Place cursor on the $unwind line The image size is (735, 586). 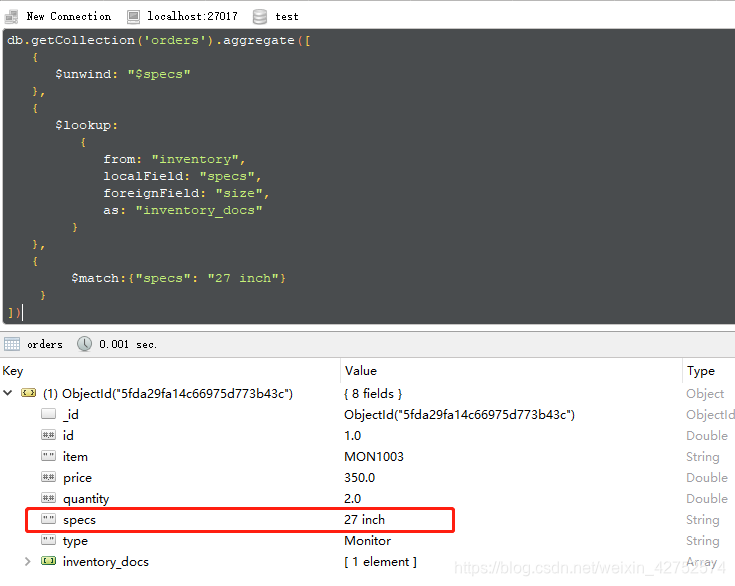point(123,74)
